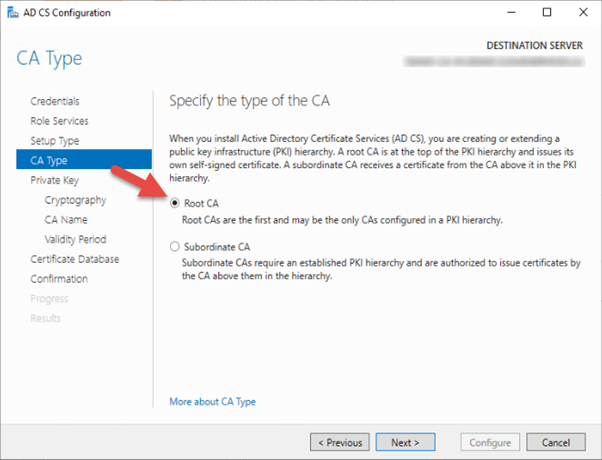The height and width of the screenshot is (460, 602).
Task: Open the Certificate Database step
Action: tap(74, 259)
